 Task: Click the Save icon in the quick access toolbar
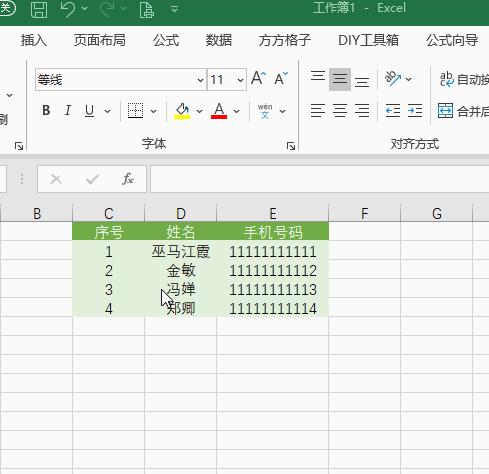(x=39, y=9)
